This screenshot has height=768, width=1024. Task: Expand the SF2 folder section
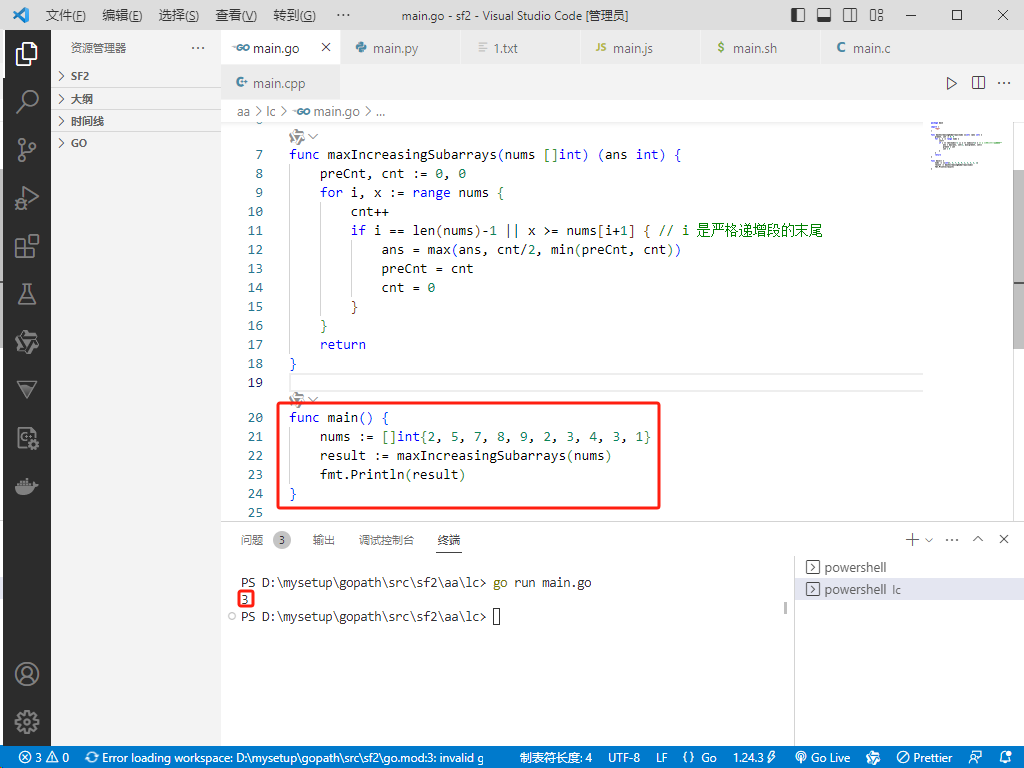pos(136,76)
